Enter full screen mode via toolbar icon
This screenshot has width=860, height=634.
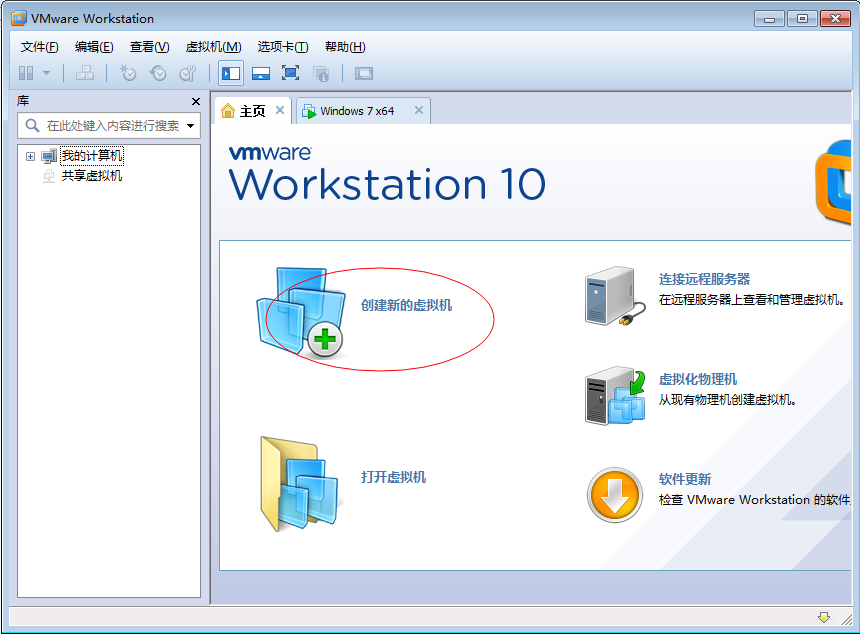tap(290, 73)
